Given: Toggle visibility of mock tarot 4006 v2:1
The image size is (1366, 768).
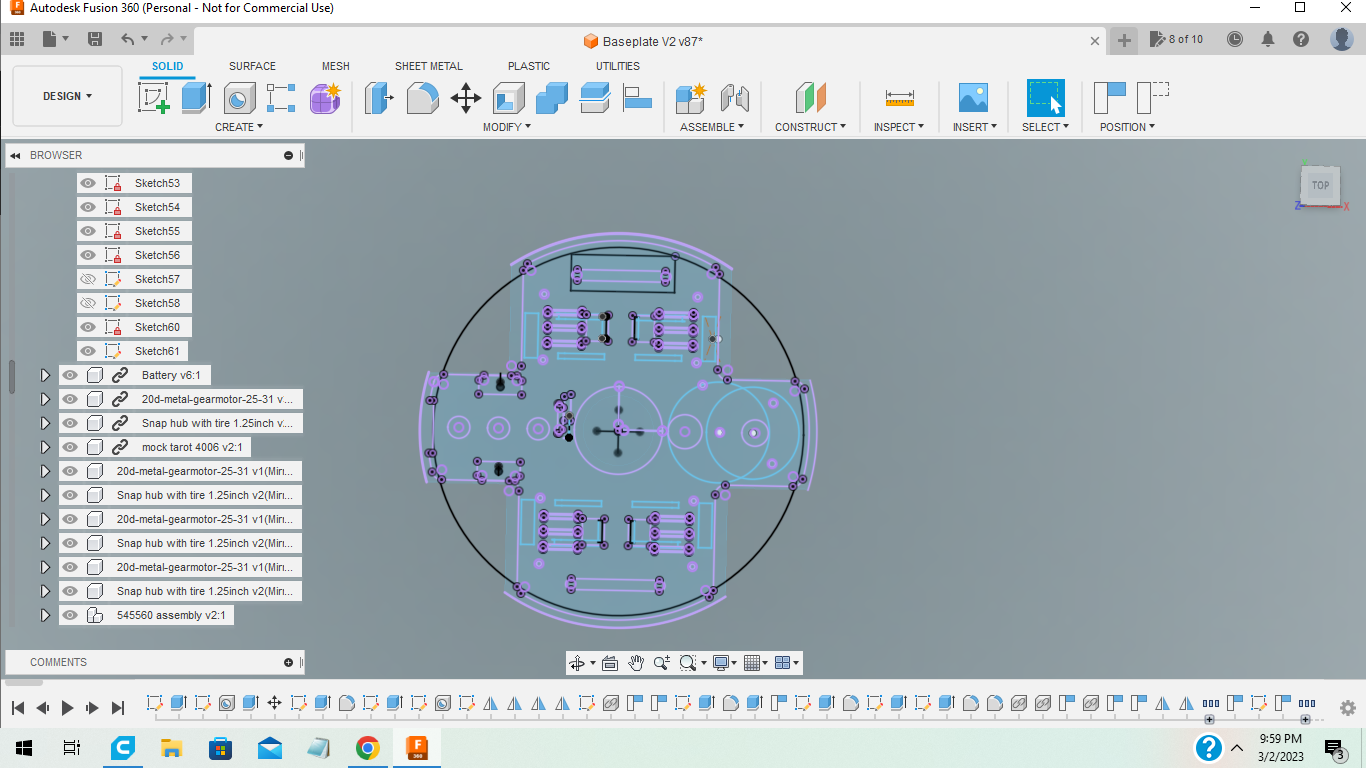Looking at the screenshot, I should [70, 447].
